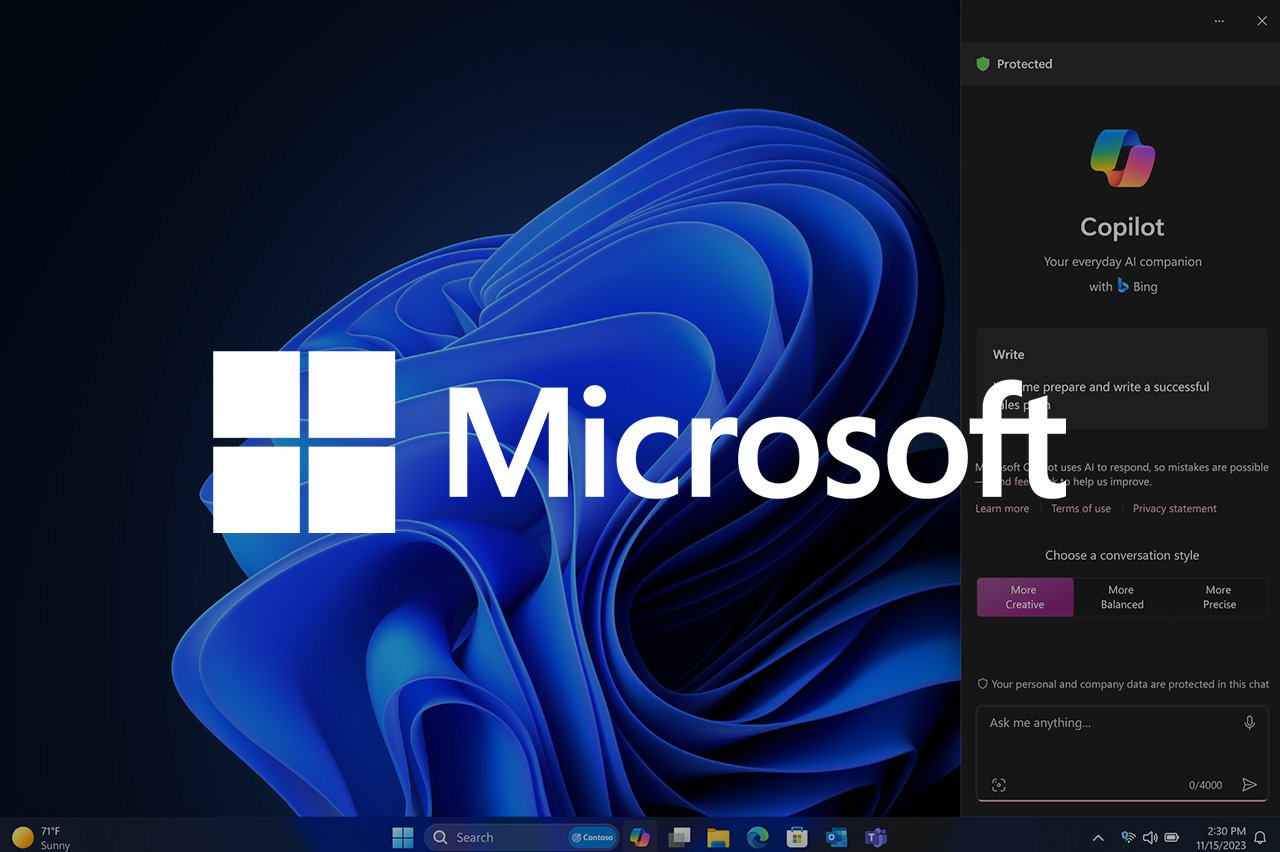Click the Bing logo under Copilot heading
This screenshot has width=1280, height=852.
coord(1123,286)
